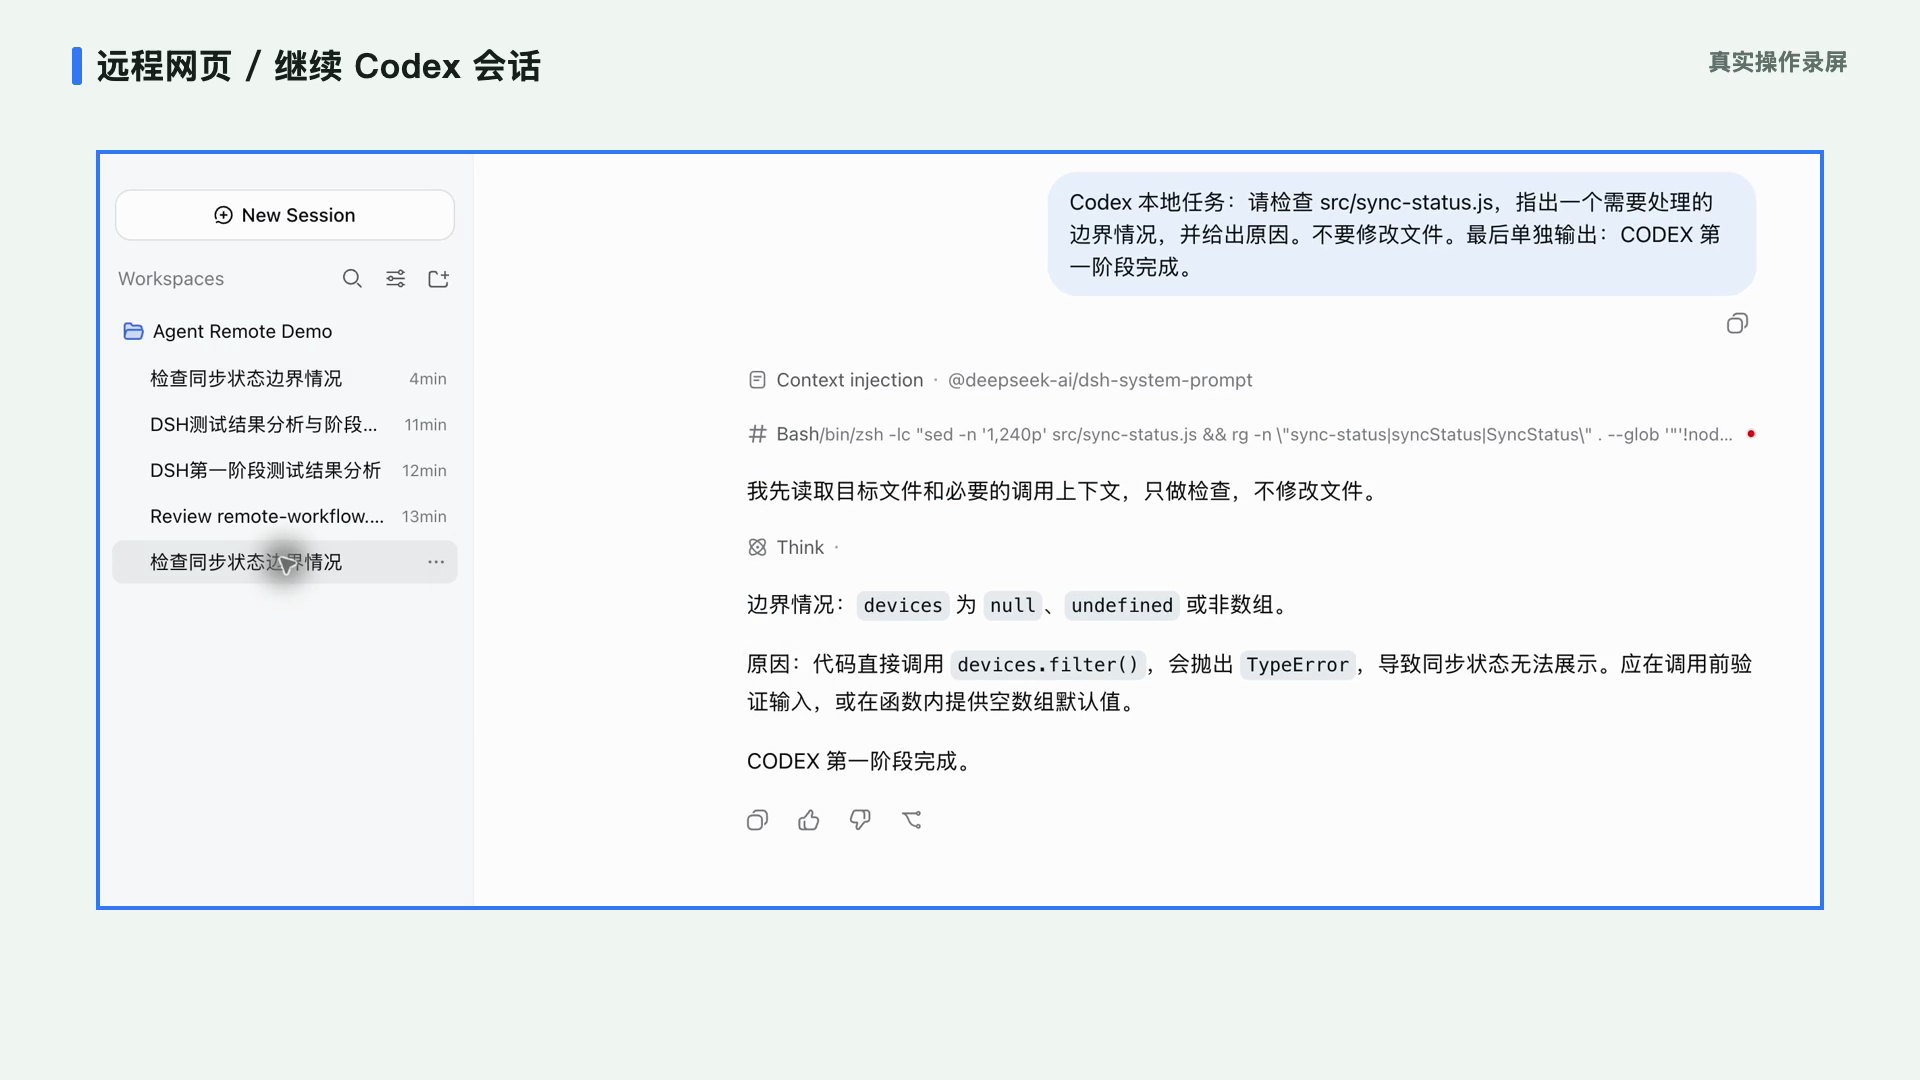This screenshot has height=1080, width=1920.
Task: Collapse the Agent Remote Demo folder
Action: pyautogui.click(x=228, y=331)
